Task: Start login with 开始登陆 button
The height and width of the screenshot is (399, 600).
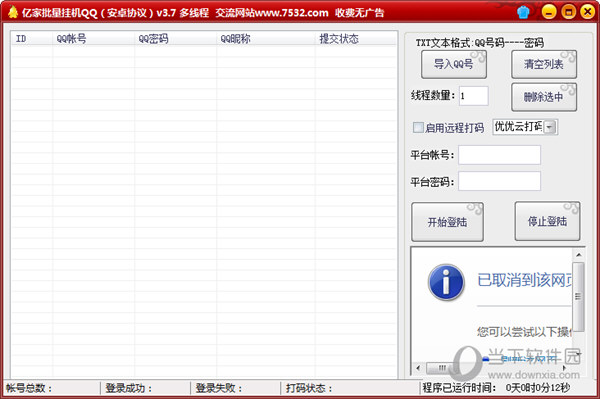Action: pyautogui.click(x=447, y=222)
